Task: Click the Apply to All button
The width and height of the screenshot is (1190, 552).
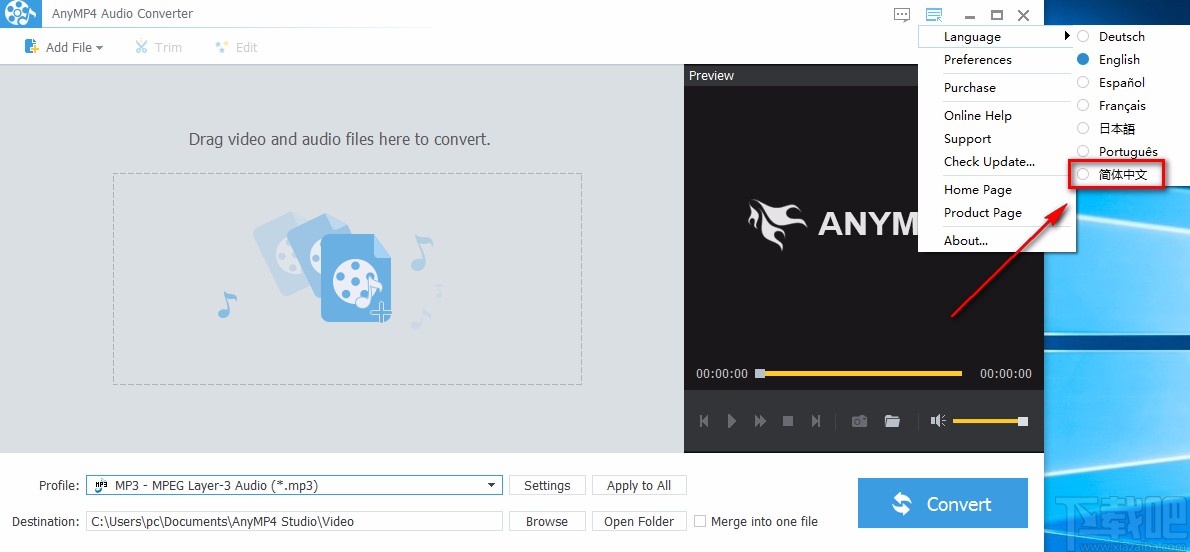Action: coord(639,485)
